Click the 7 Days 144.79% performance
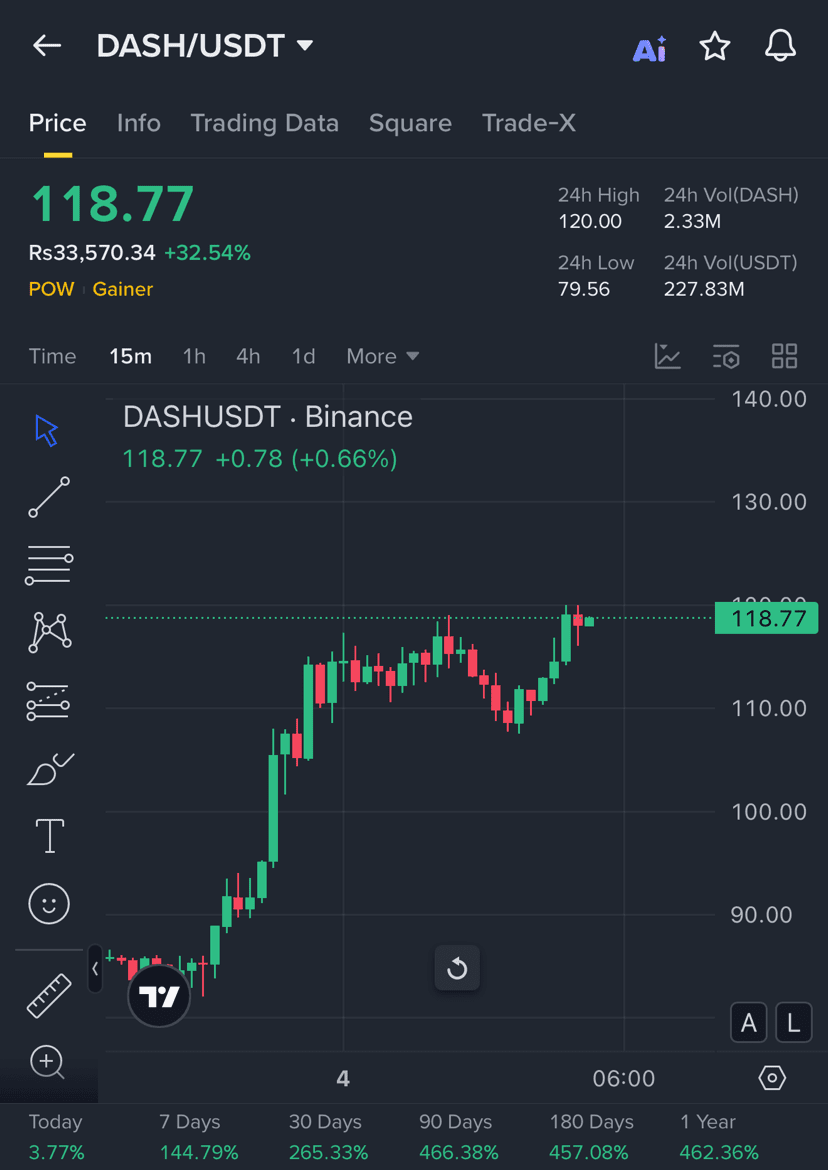828x1170 pixels. 198,1137
